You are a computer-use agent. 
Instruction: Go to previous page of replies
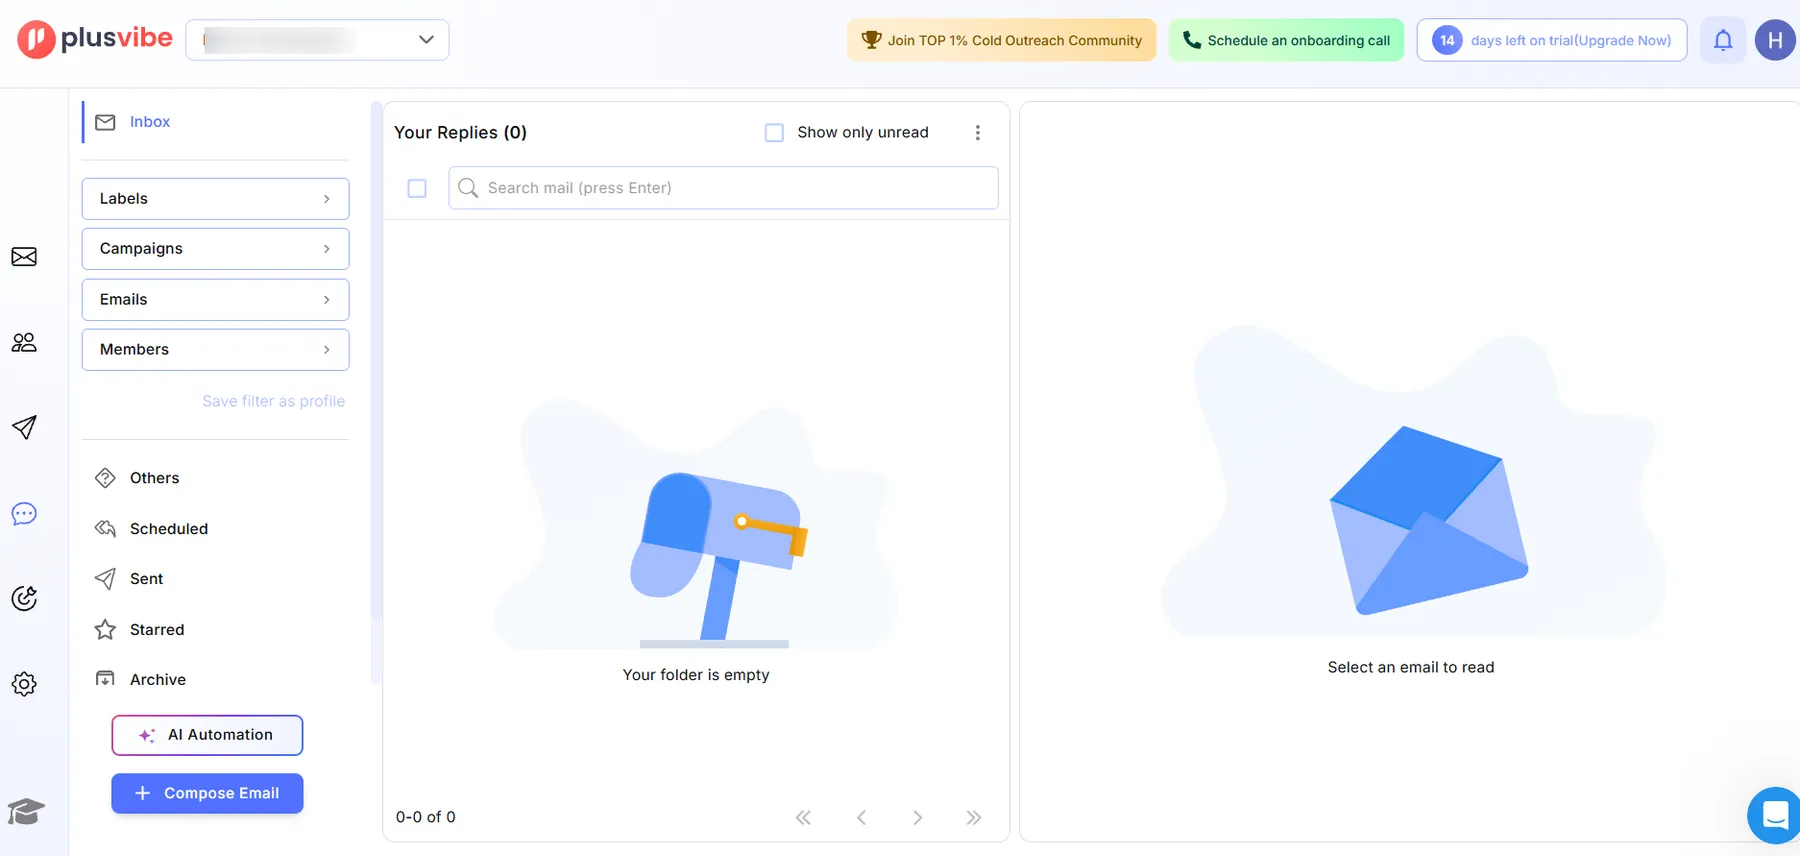click(861, 818)
